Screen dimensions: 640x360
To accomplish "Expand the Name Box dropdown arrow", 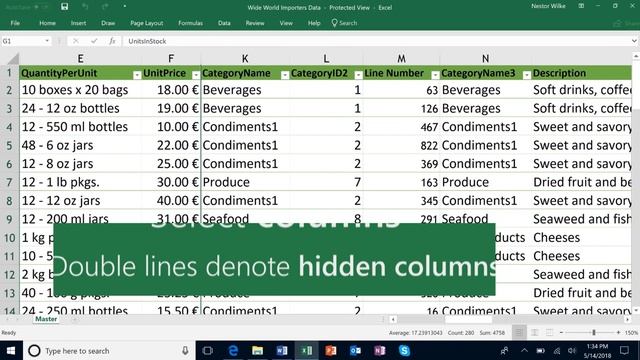I will point(47,41).
